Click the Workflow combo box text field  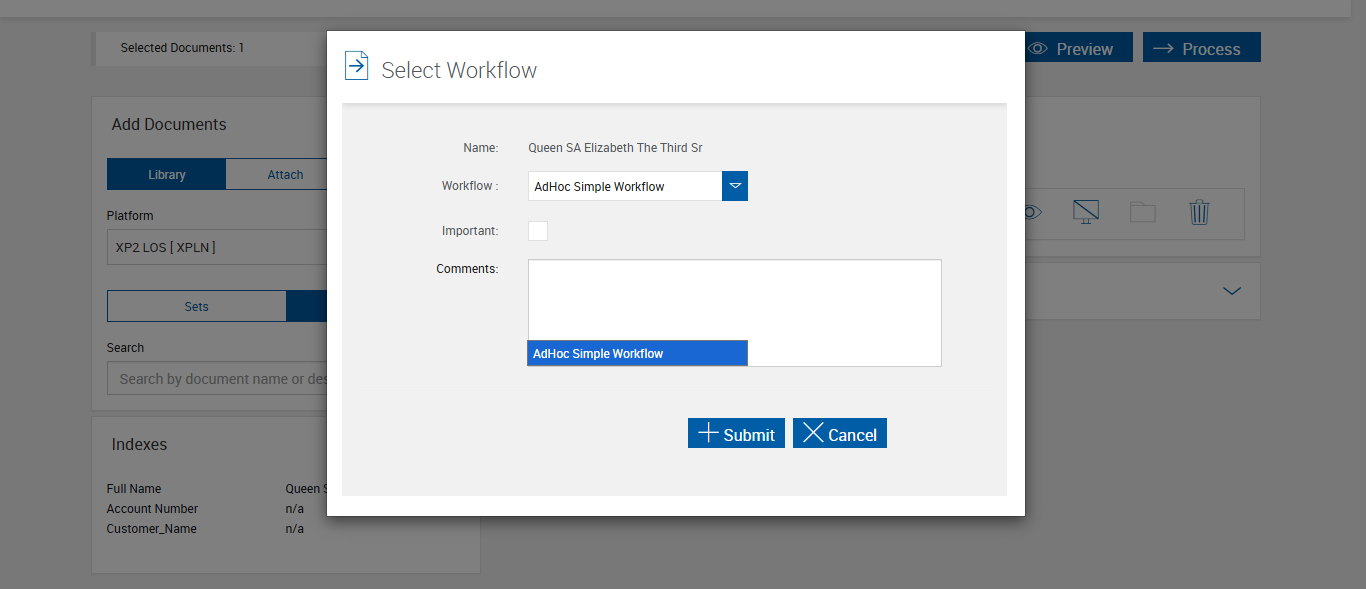click(x=624, y=186)
